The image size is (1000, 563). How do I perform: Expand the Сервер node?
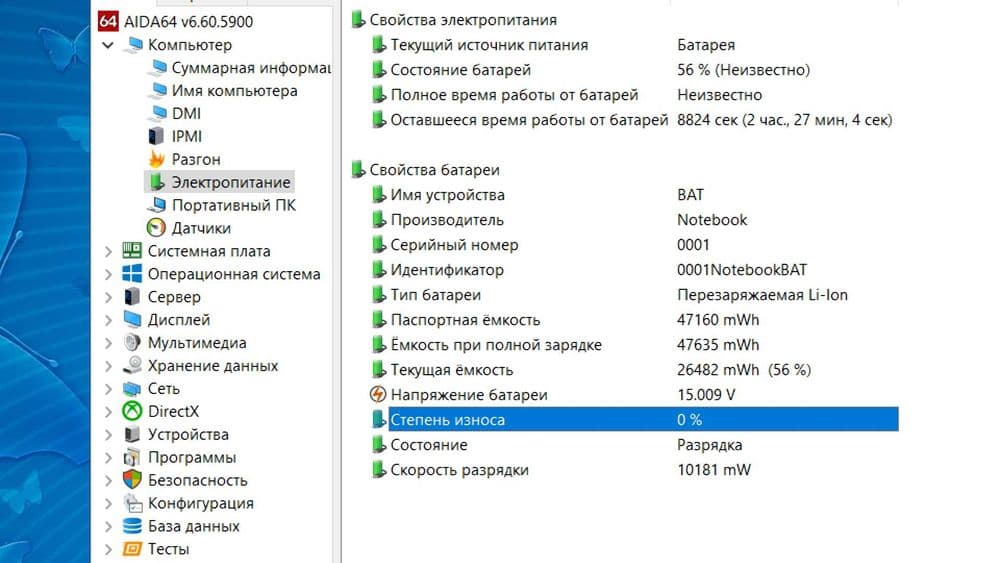click(x=108, y=297)
